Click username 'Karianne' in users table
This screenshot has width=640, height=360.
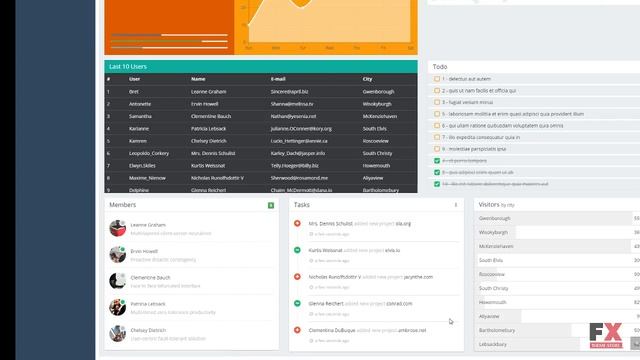pyautogui.click(x=139, y=129)
